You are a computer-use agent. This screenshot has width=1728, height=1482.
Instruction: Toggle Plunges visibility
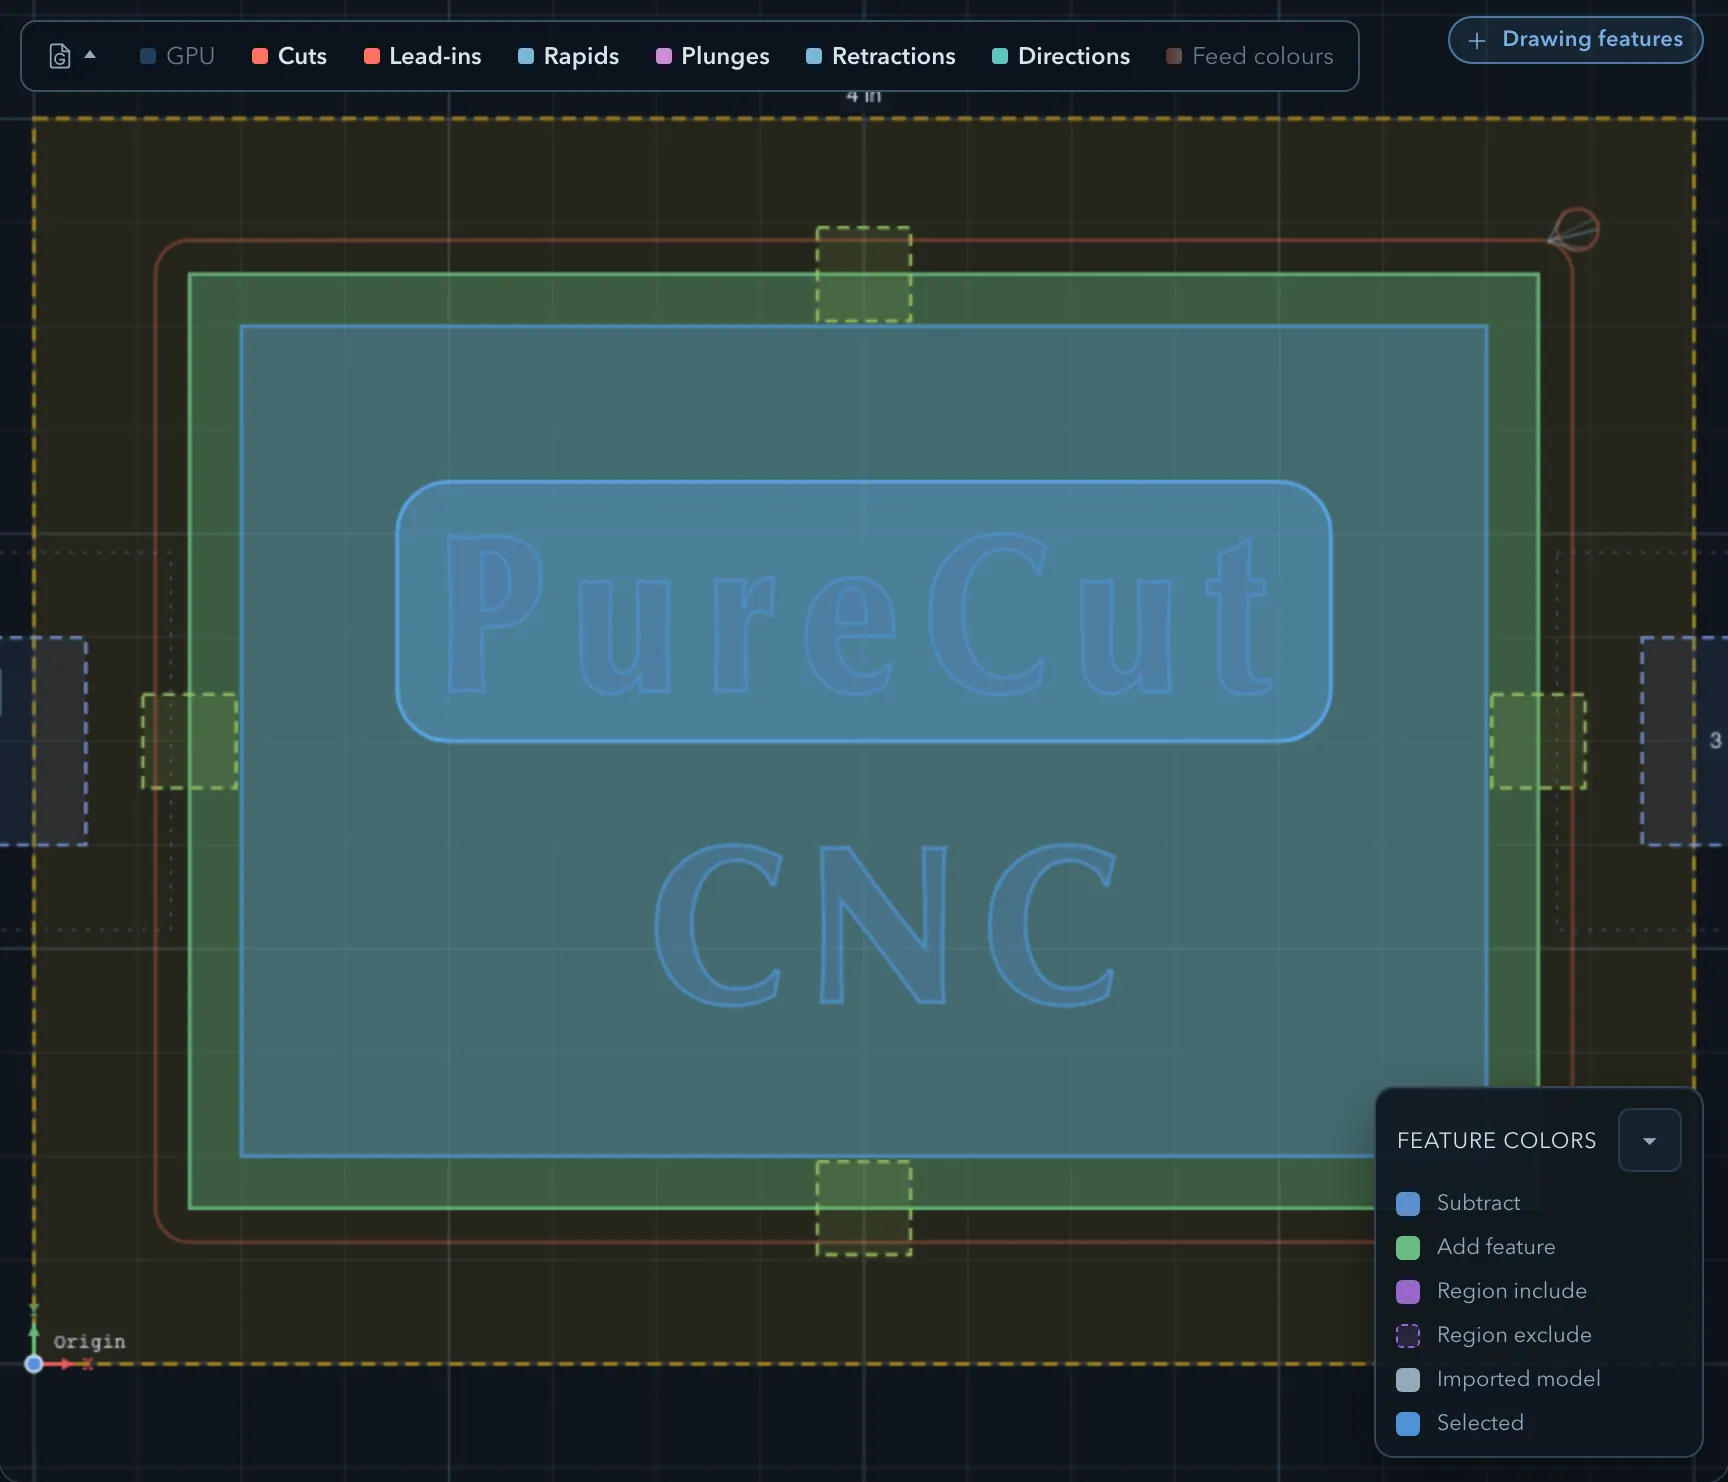click(713, 56)
